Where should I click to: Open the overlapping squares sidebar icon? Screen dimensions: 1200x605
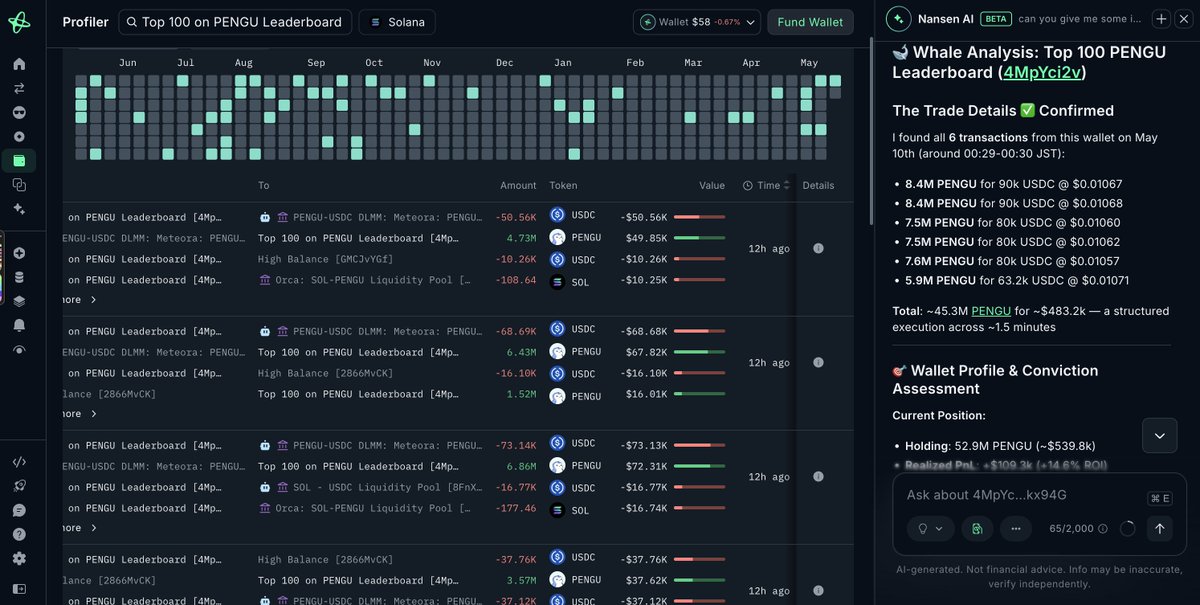coord(19,185)
